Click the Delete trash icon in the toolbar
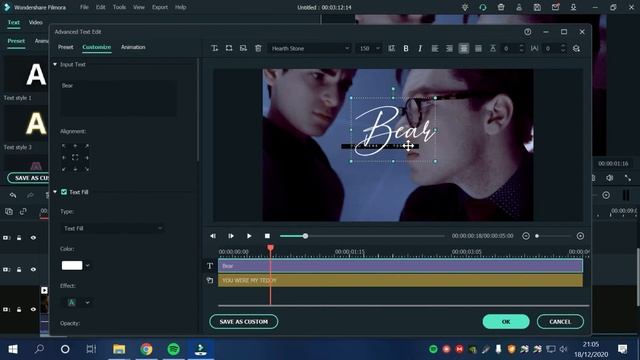 [258, 48]
